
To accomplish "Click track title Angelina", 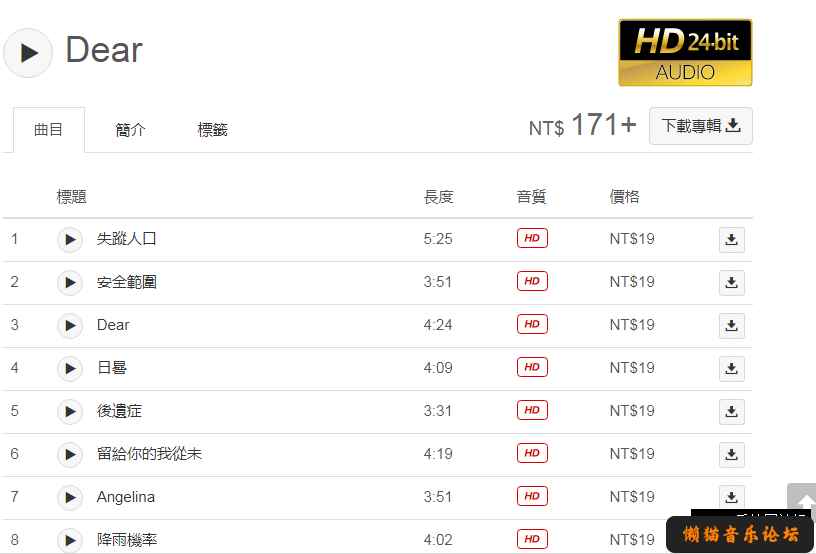I will pos(125,497).
